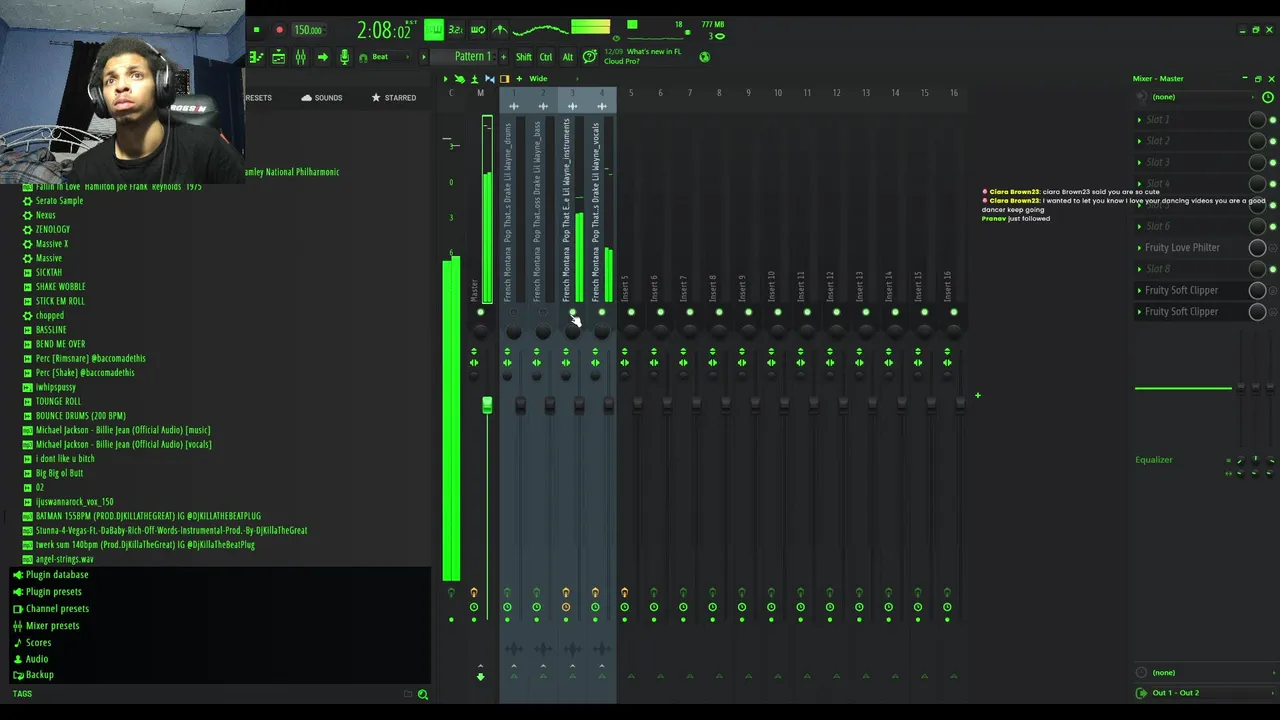Select the Insert 3 instruments track label
Image resolution: width=1280 pixels, height=720 pixels.
(566, 211)
